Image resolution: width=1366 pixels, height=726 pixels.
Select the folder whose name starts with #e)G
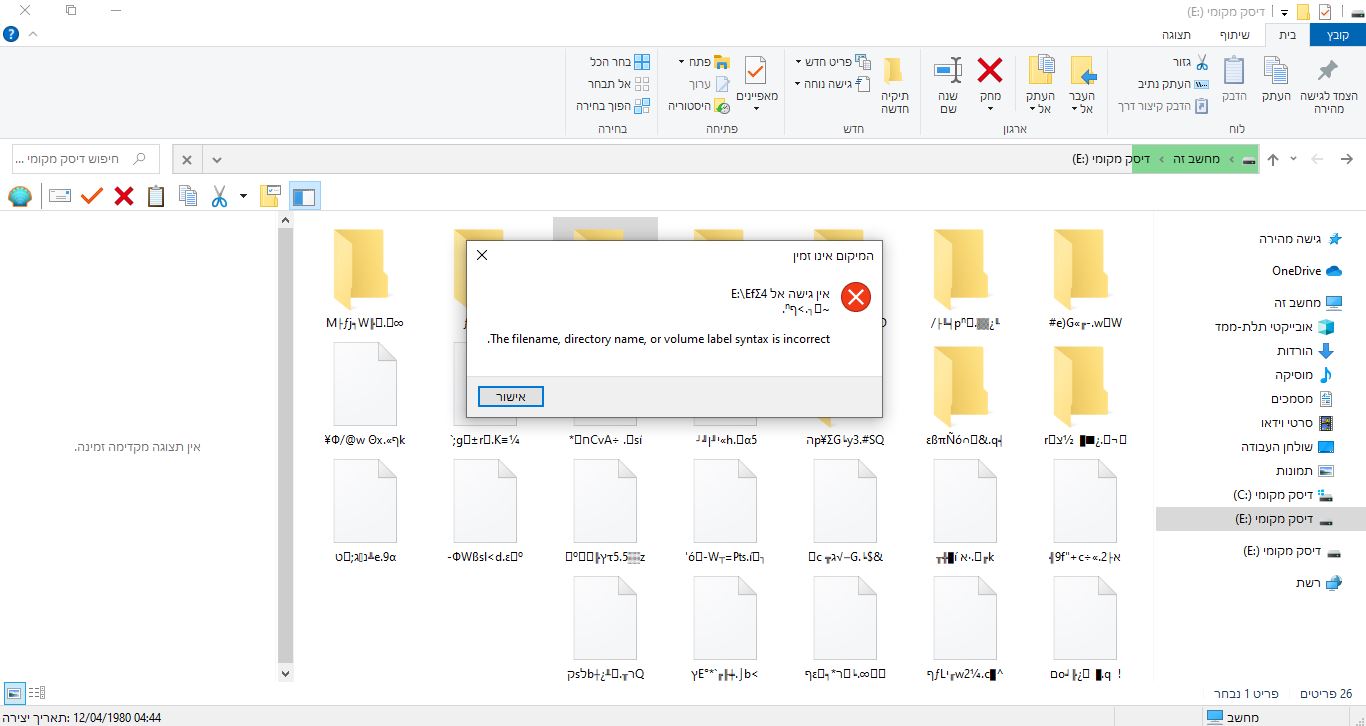(x=1085, y=279)
